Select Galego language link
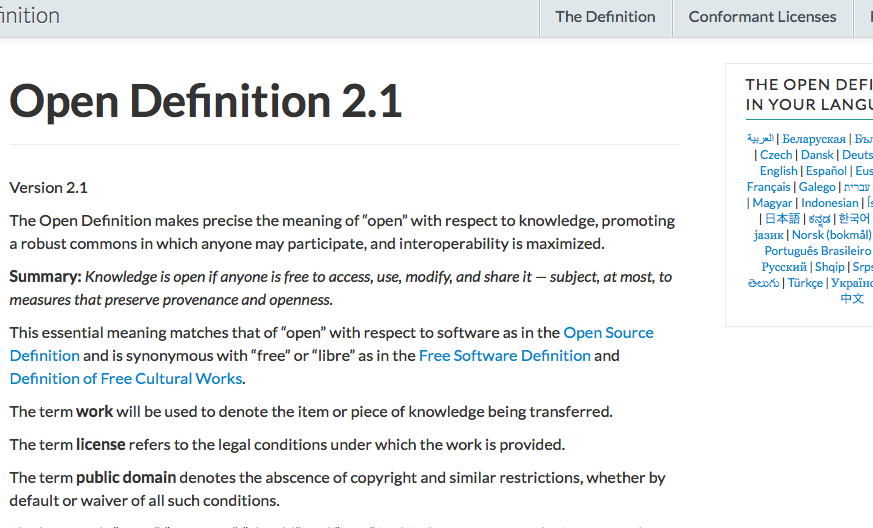 coord(817,187)
